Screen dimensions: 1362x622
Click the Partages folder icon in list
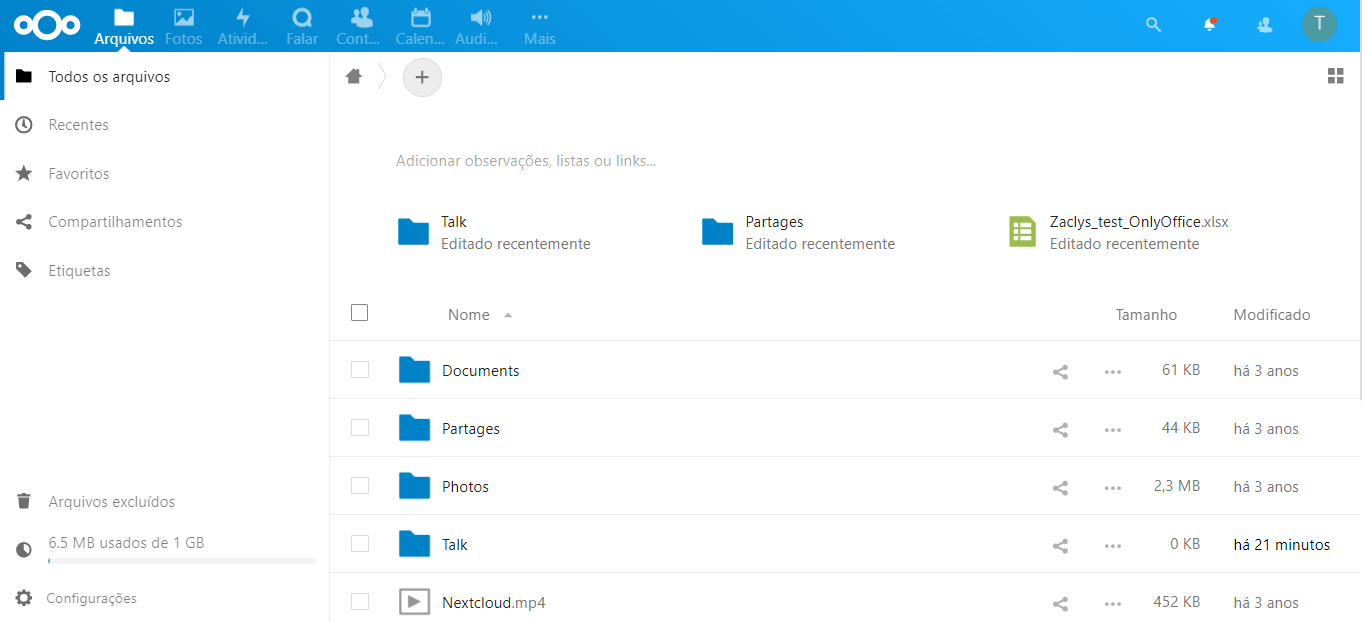414,428
